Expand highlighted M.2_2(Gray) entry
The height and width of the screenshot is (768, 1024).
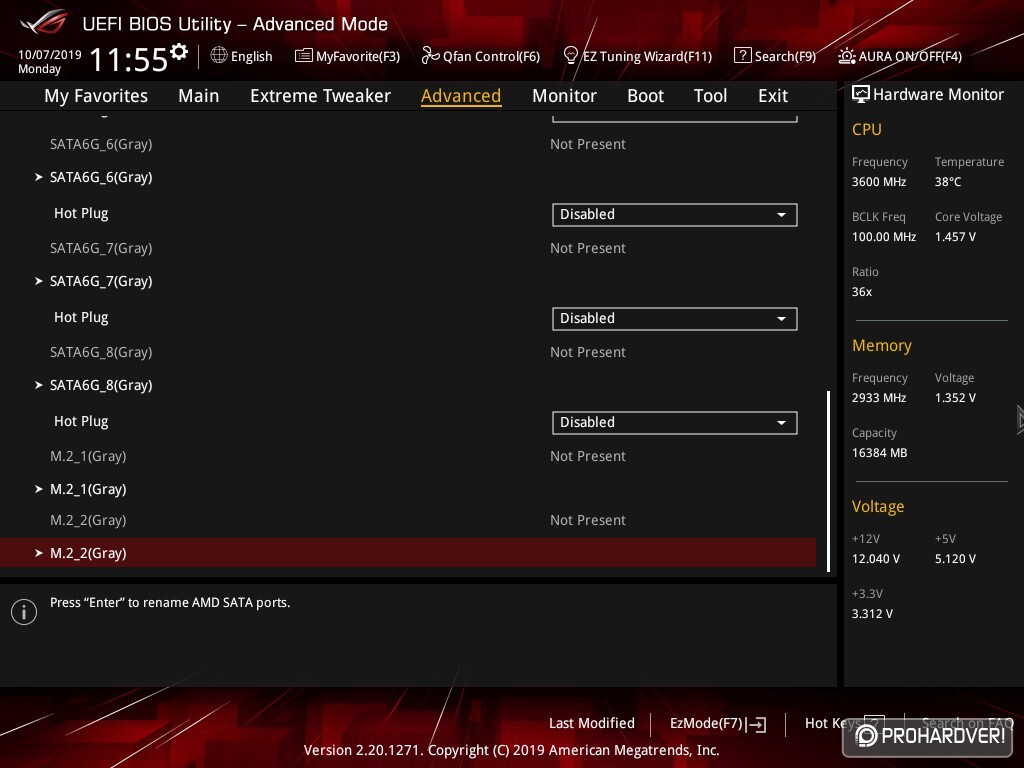click(408, 552)
